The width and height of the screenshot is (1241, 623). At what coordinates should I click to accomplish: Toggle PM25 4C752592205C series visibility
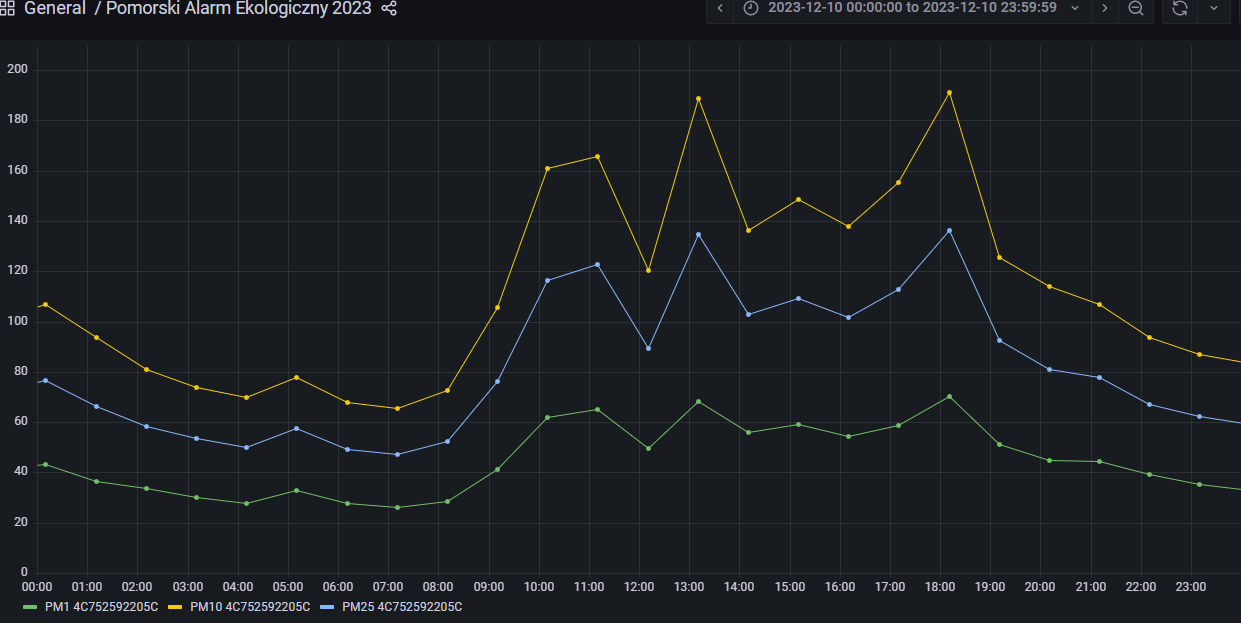401,607
